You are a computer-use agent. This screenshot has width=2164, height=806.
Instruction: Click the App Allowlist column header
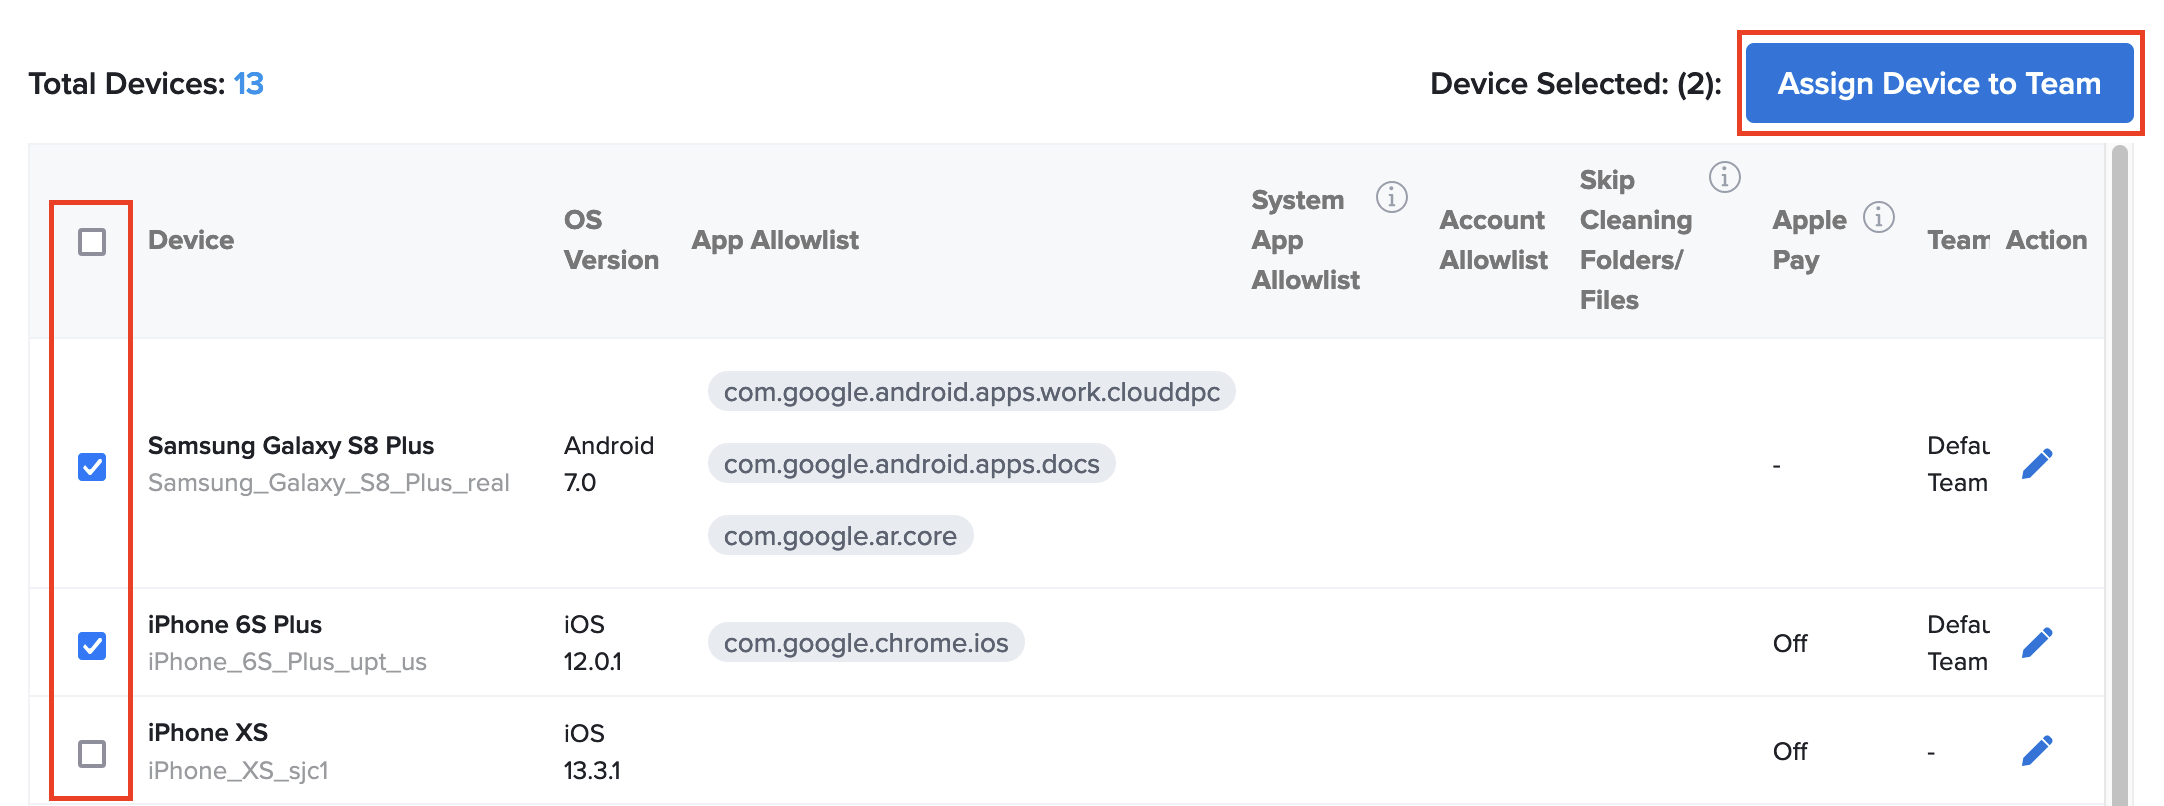tap(775, 240)
